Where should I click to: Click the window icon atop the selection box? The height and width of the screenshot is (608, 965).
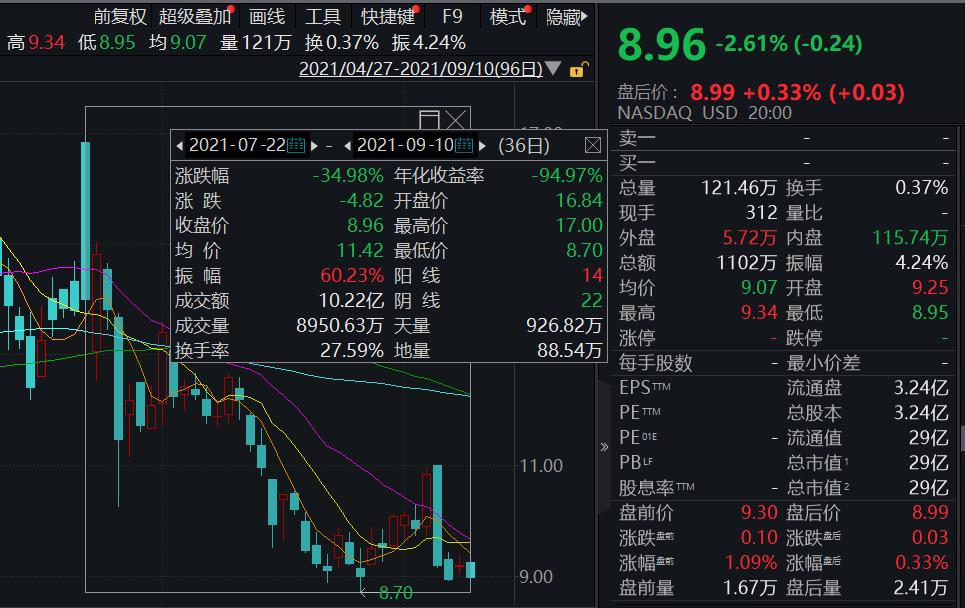(x=429, y=120)
